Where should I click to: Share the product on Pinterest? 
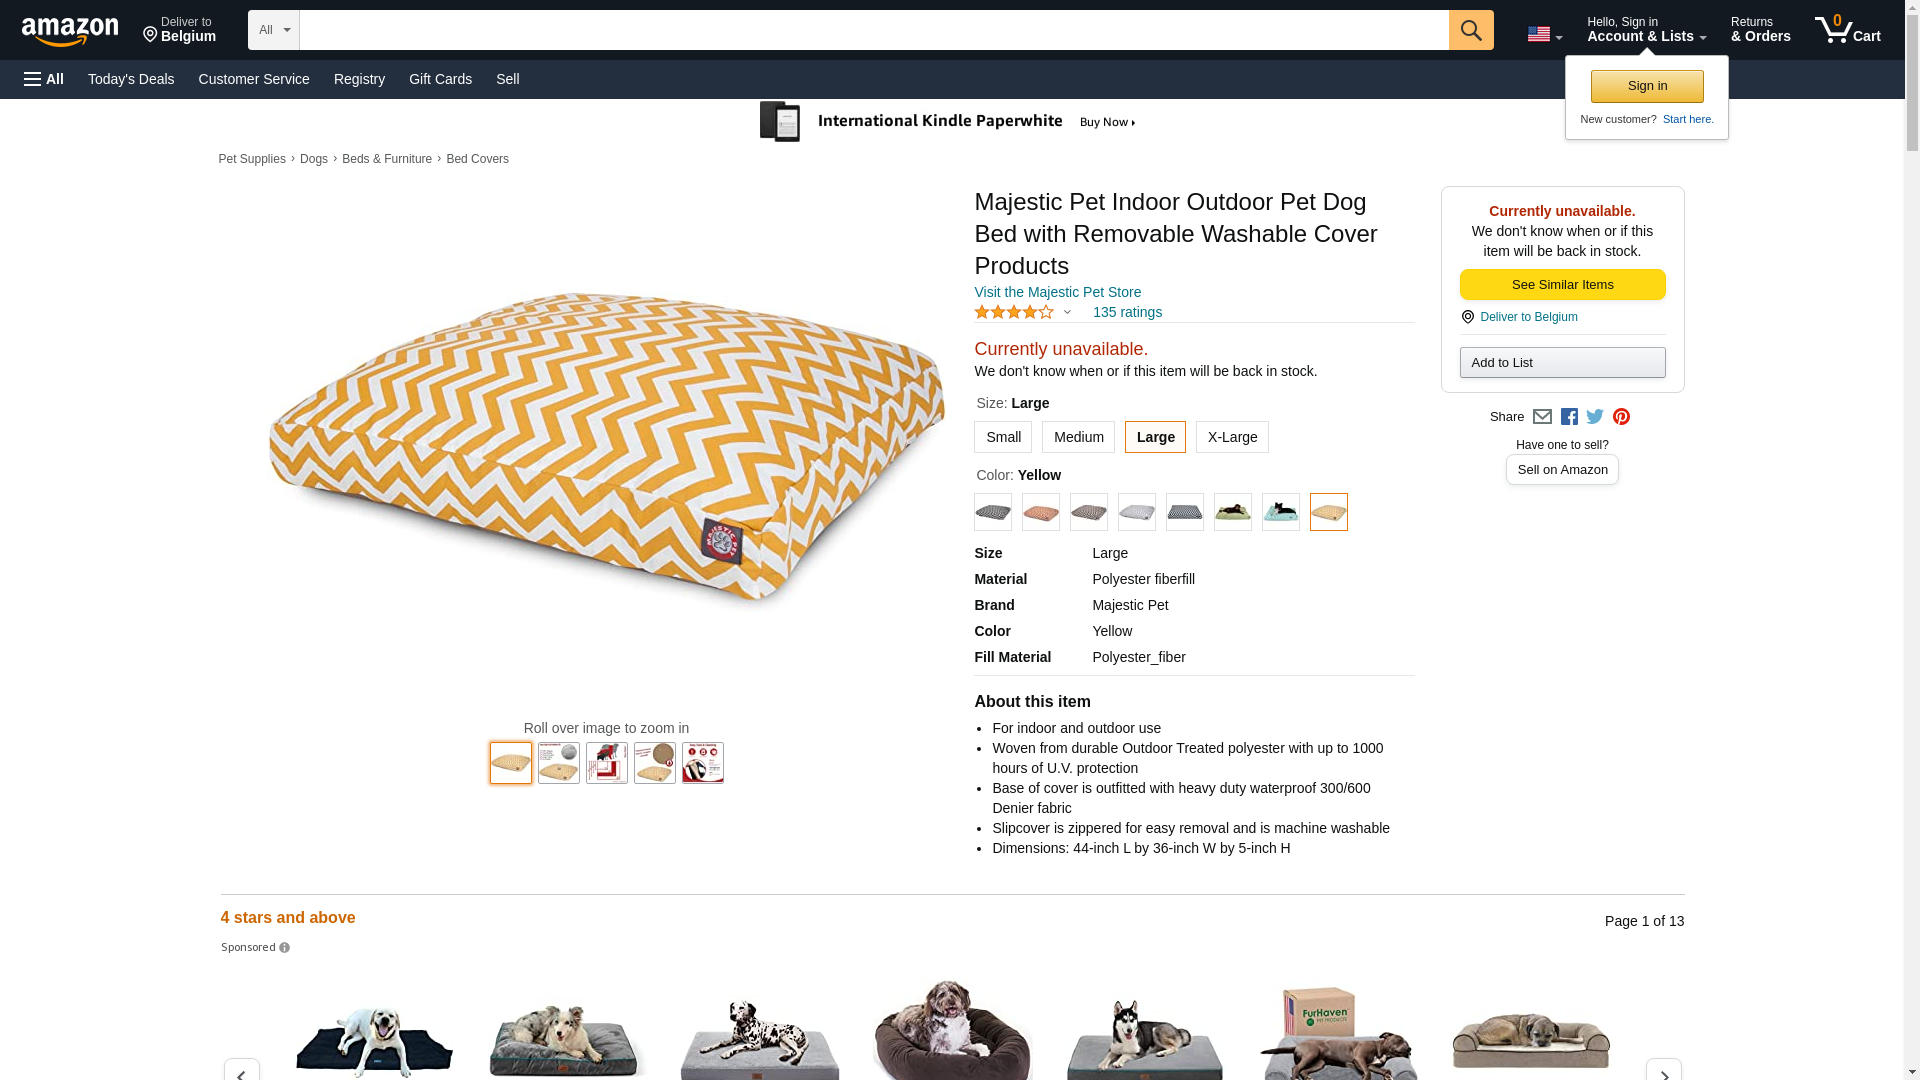pyautogui.click(x=1621, y=417)
